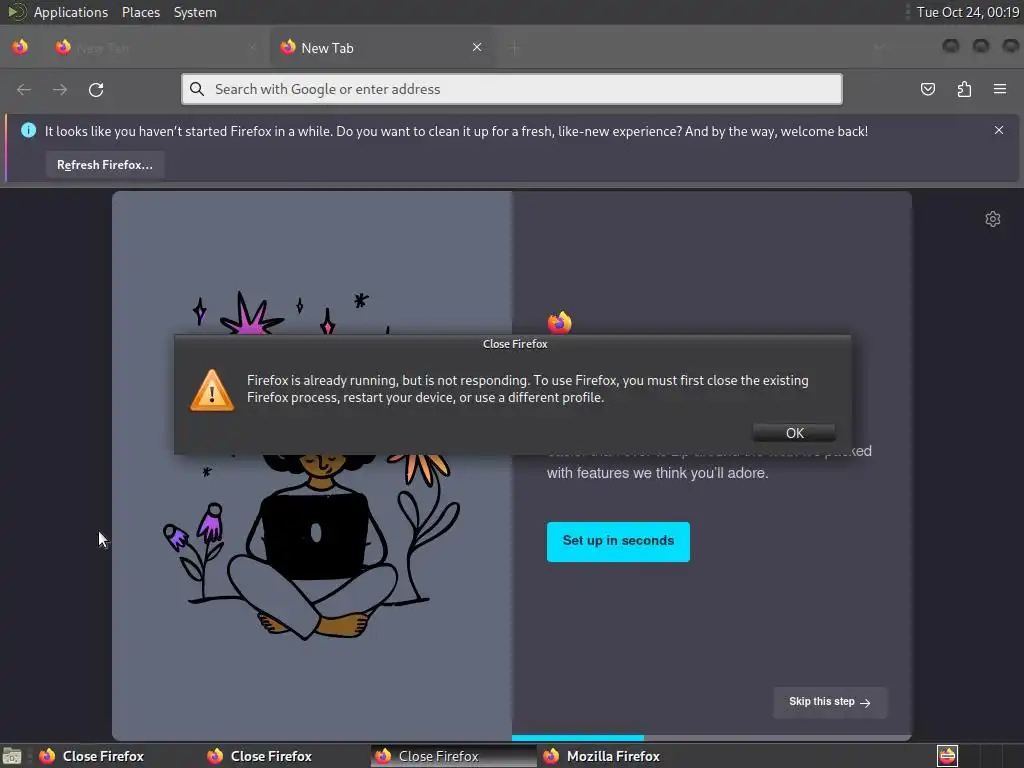Open a new tab with plus button
The width and height of the screenshot is (1024, 768).
click(x=515, y=47)
